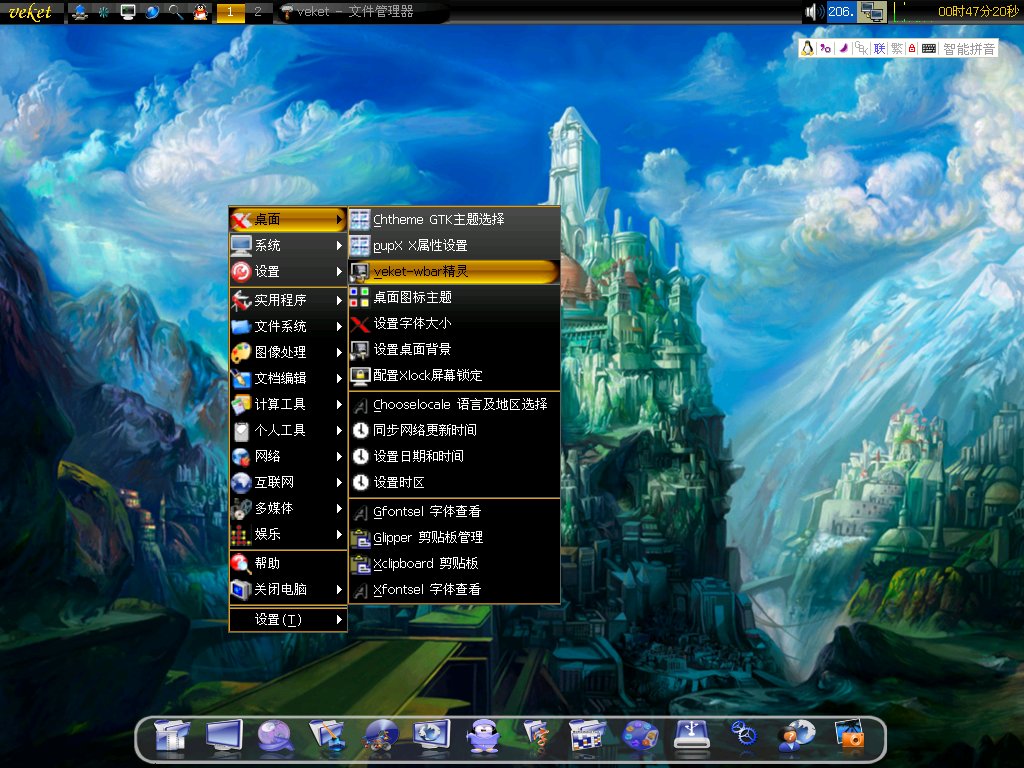Open the 娱乐 menu entry
This screenshot has width=1024, height=768.
[x=287, y=535]
